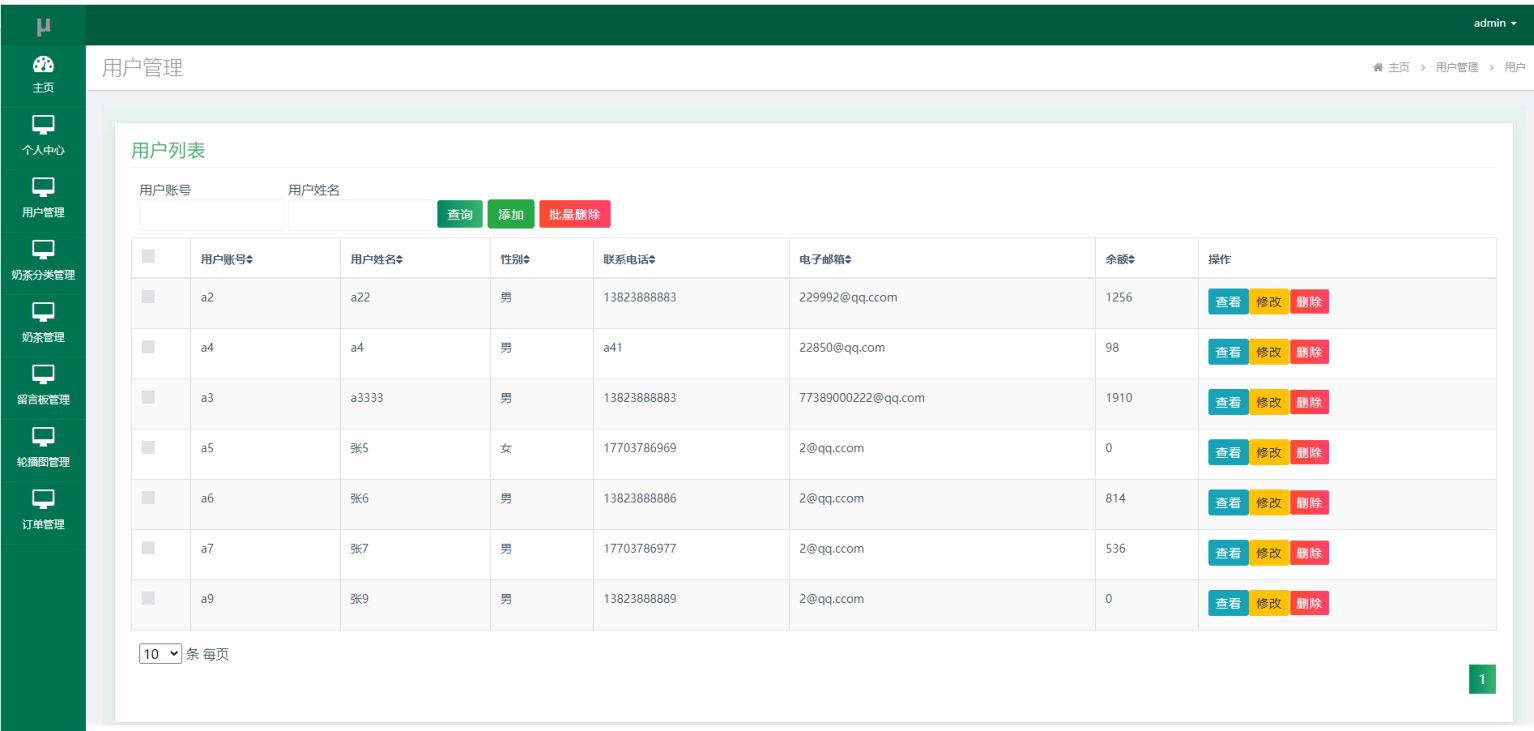Click page 1 pagination button
Image resolution: width=1534 pixels, height=731 pixels.
(1482, 680)
